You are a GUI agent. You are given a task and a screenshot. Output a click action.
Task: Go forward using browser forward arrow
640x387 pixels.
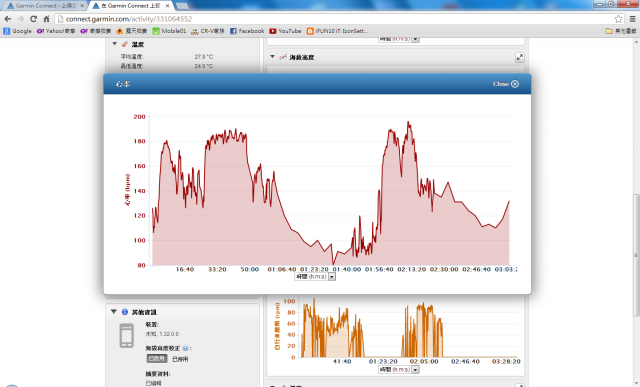pyautogui.click(x=21, y=19)
